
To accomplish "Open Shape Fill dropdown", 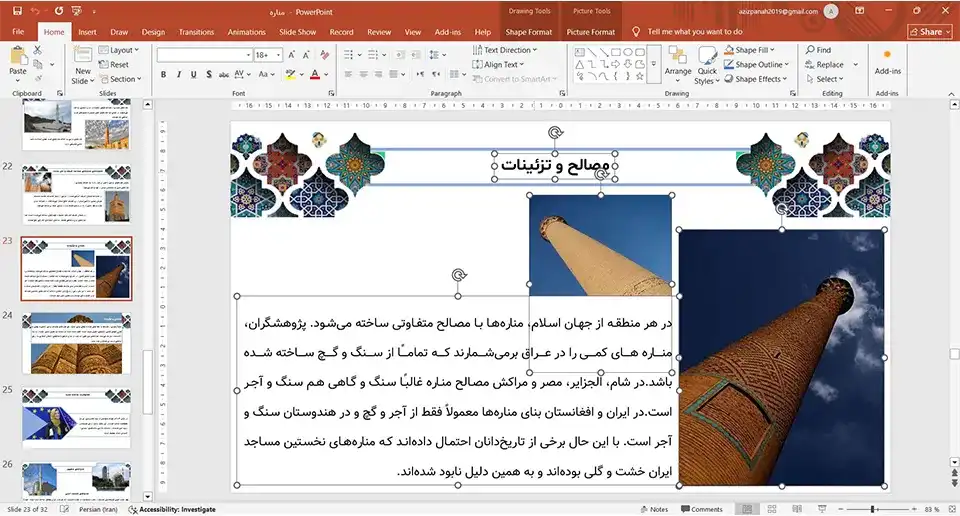I will (749, 50).
